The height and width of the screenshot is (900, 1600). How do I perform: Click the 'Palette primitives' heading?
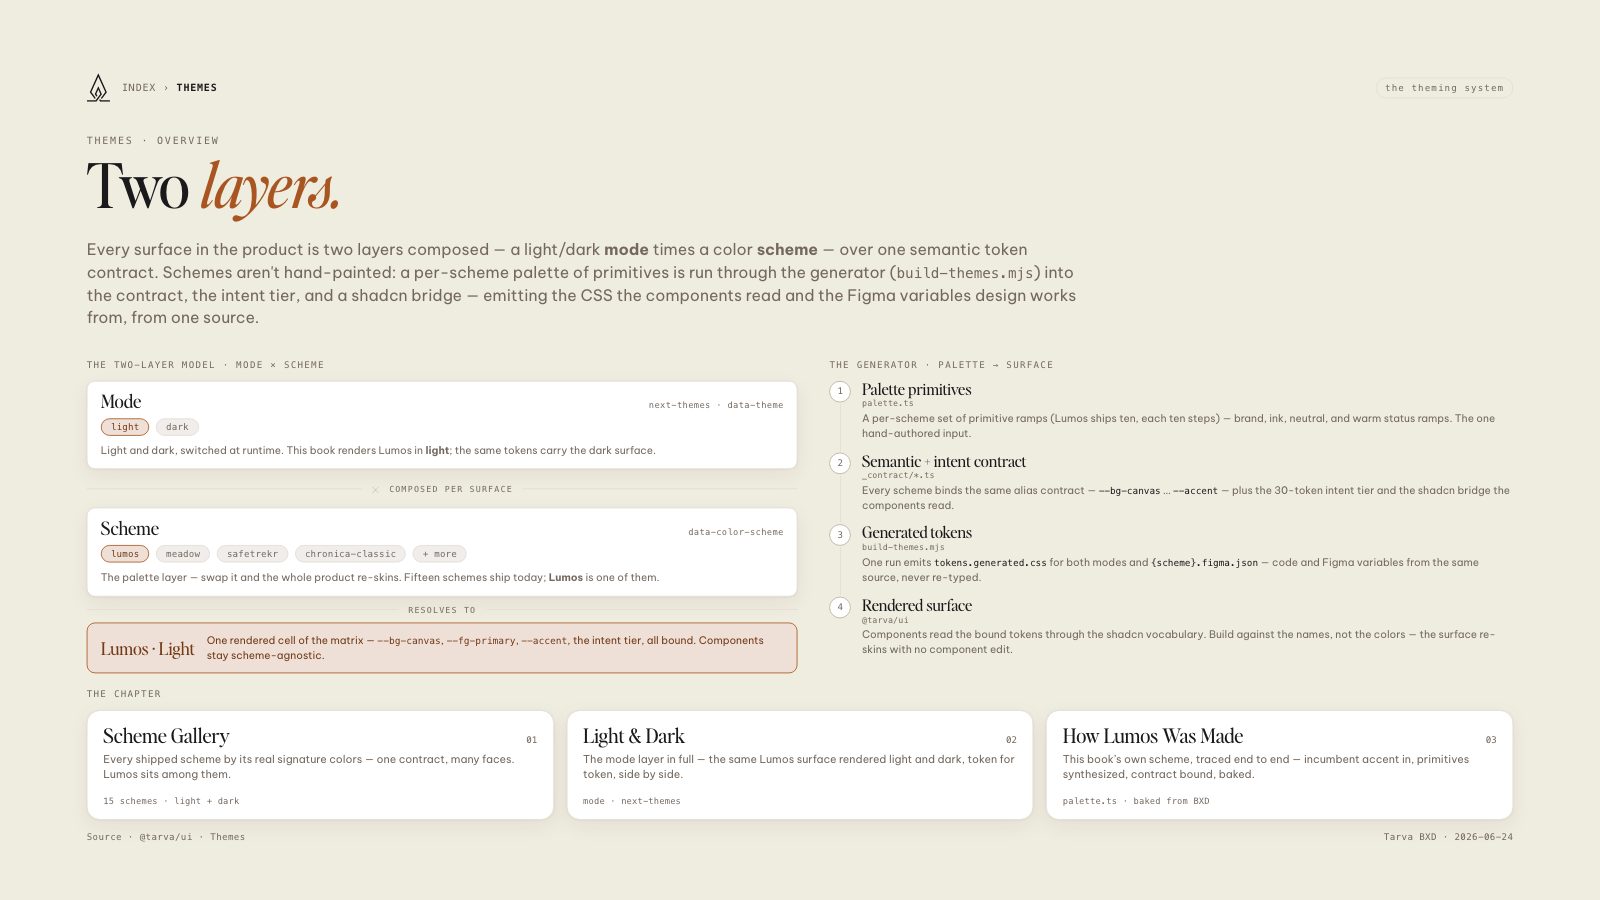916,390
